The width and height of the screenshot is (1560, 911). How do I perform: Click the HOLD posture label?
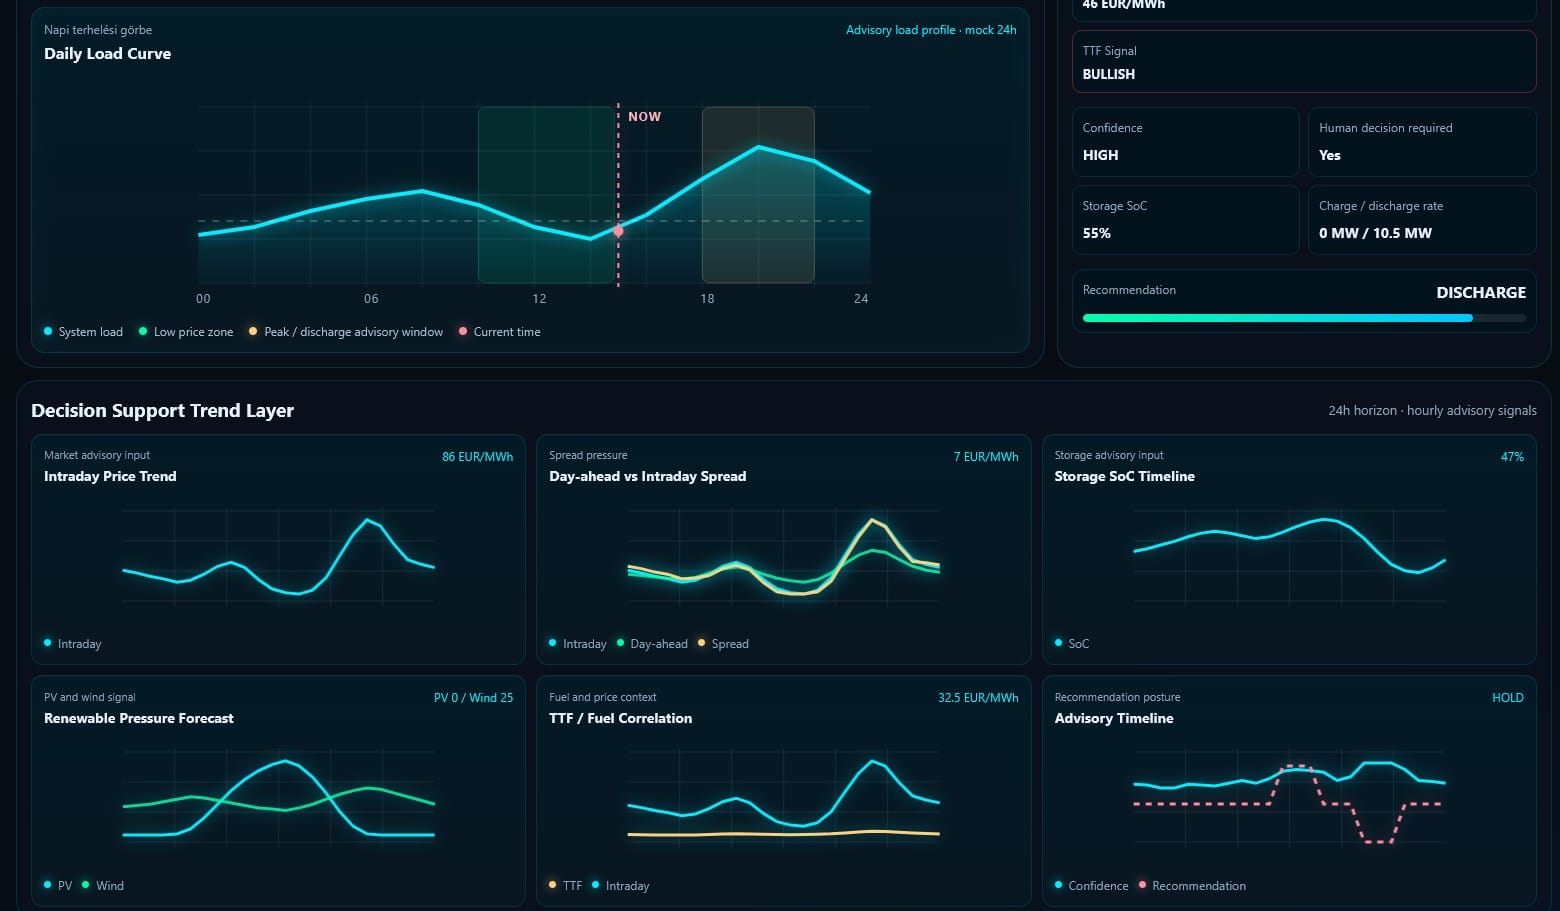point(1508,698)
